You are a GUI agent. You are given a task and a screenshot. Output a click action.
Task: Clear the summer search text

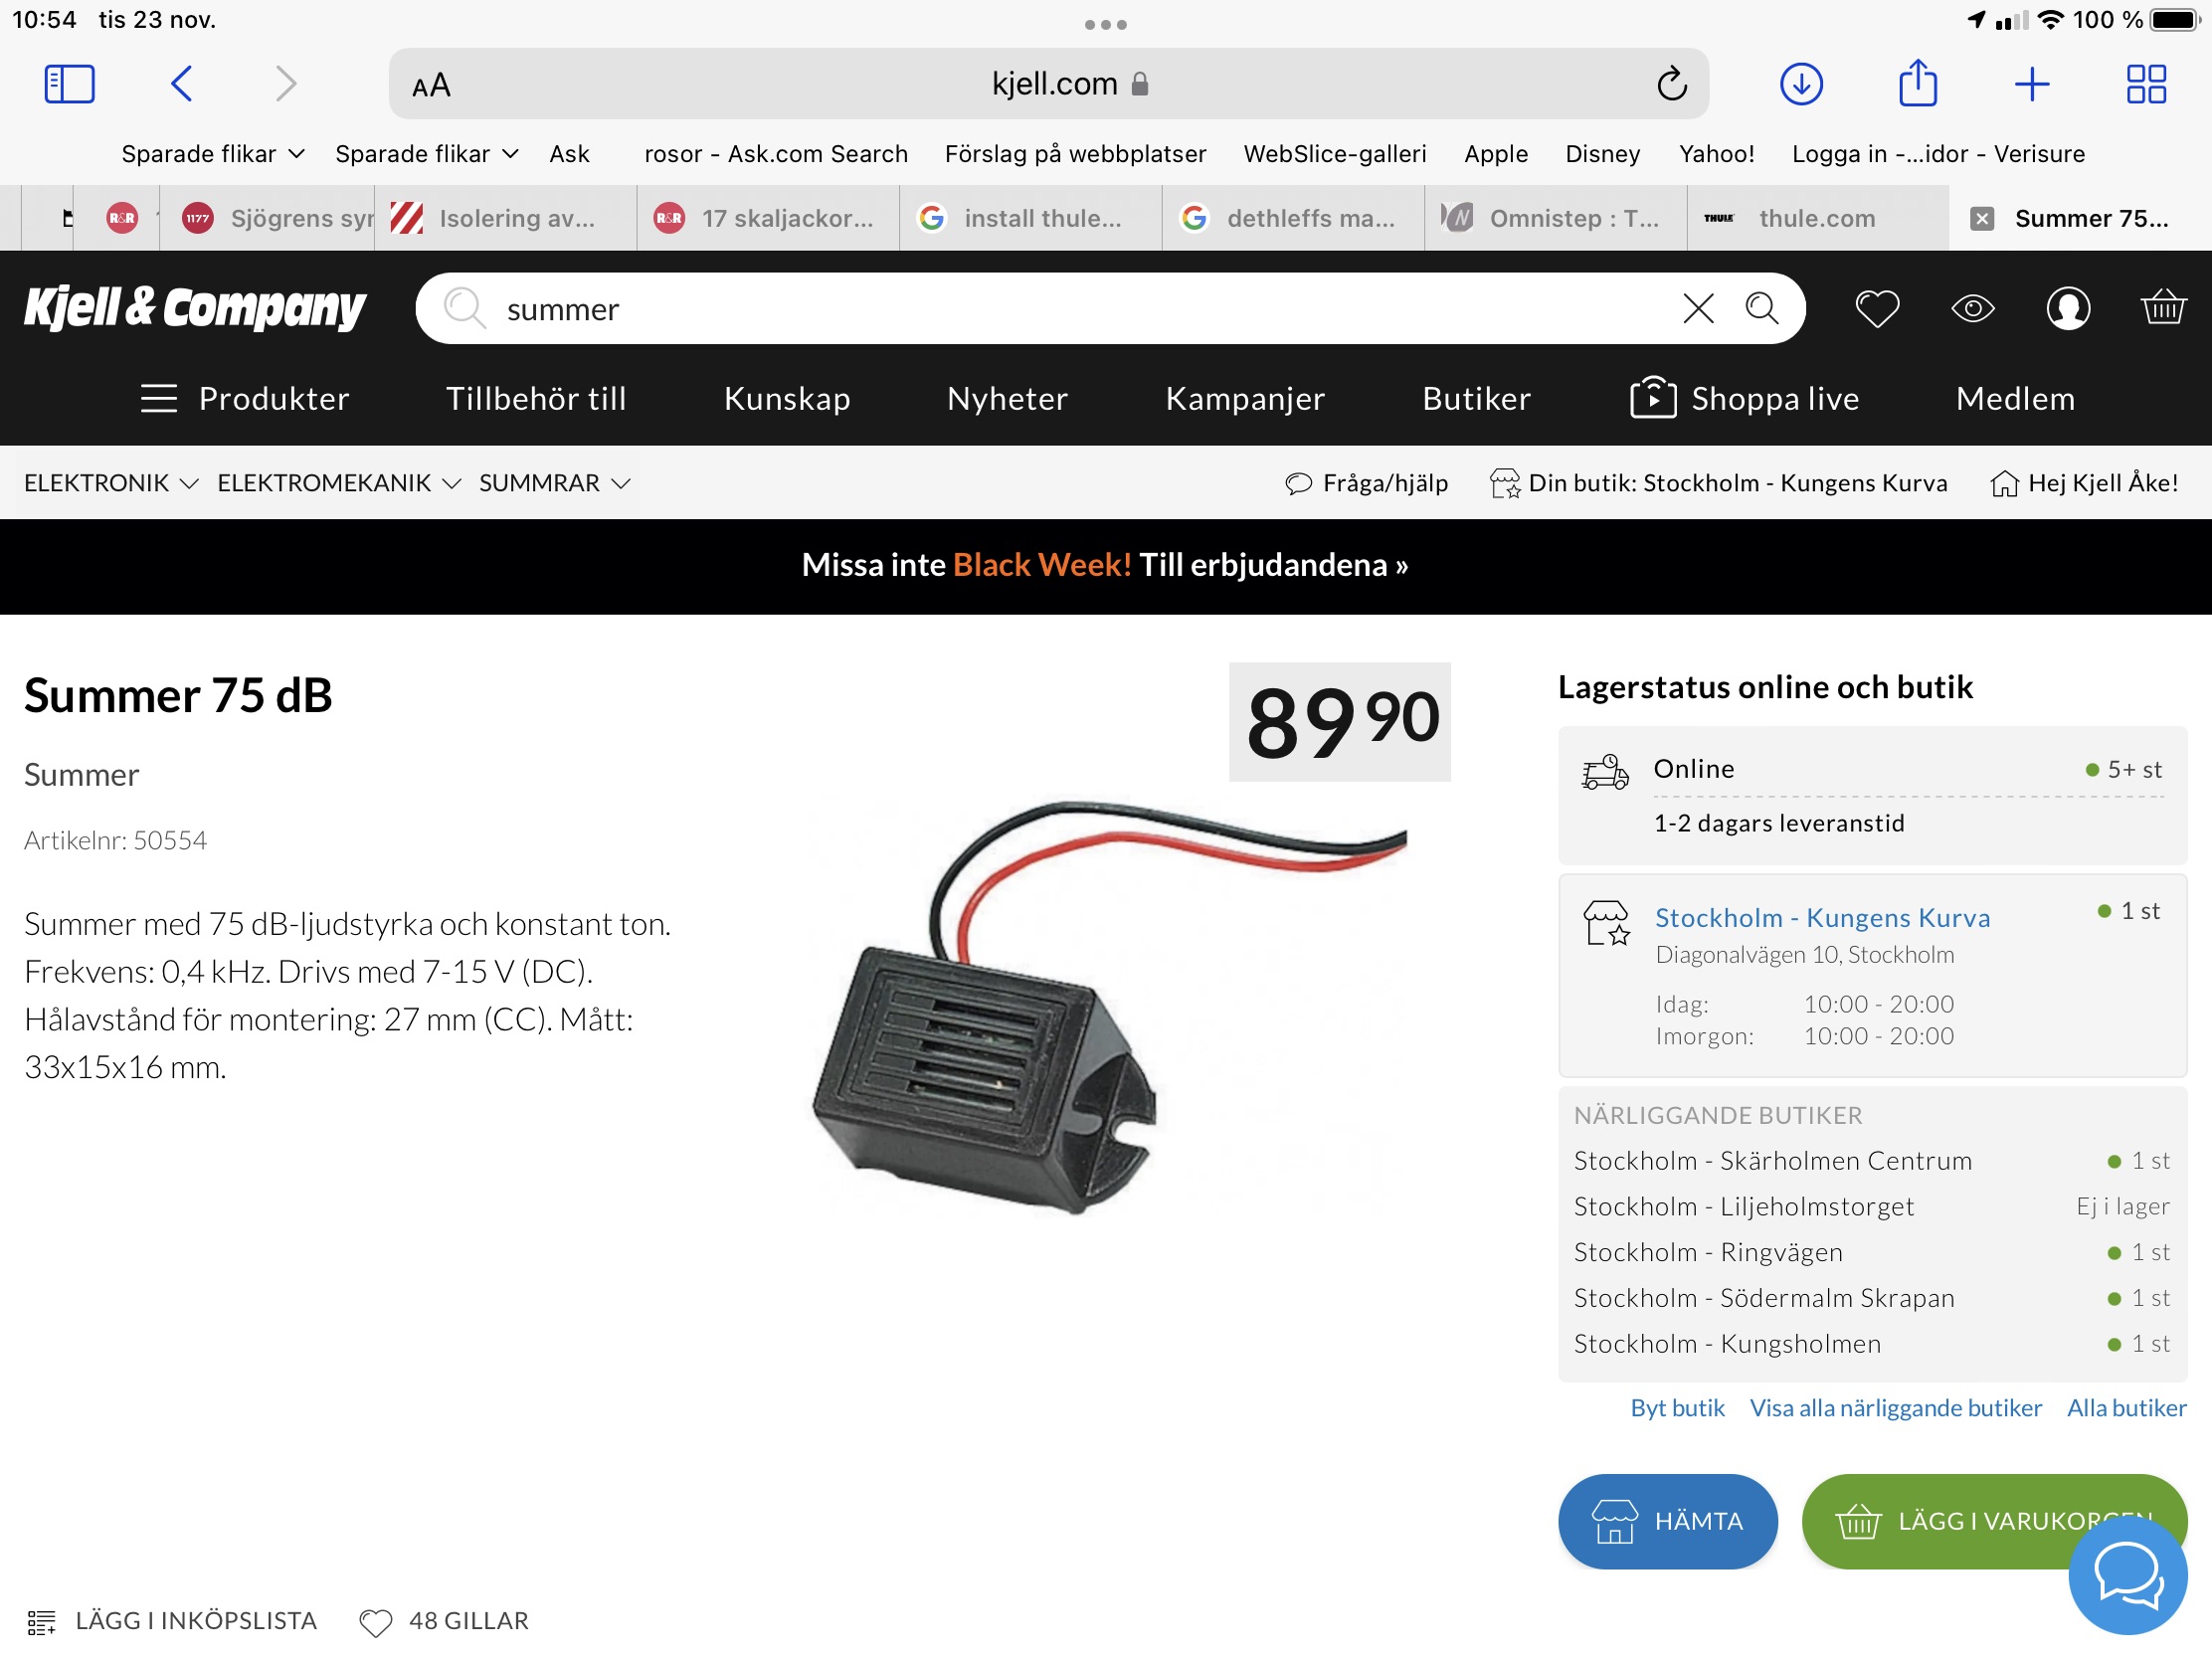click(1697, 308)
